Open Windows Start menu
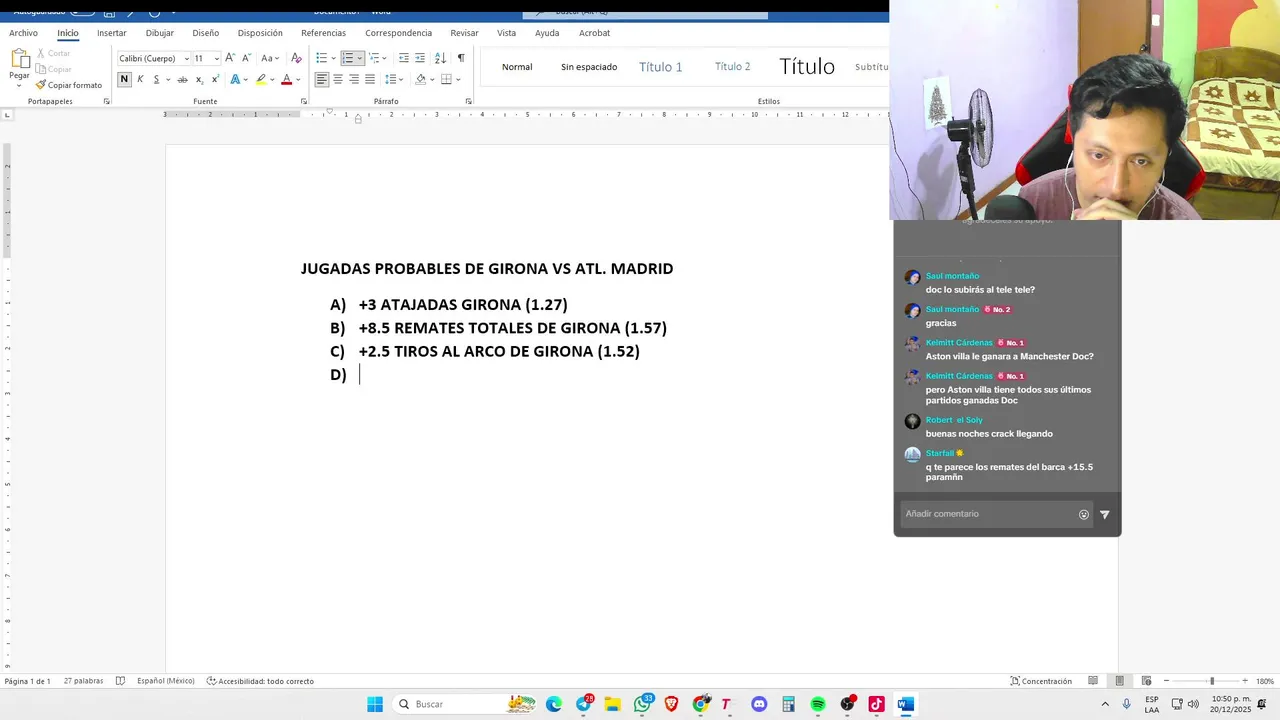1280x720 pixels. [x=375, y=704]
